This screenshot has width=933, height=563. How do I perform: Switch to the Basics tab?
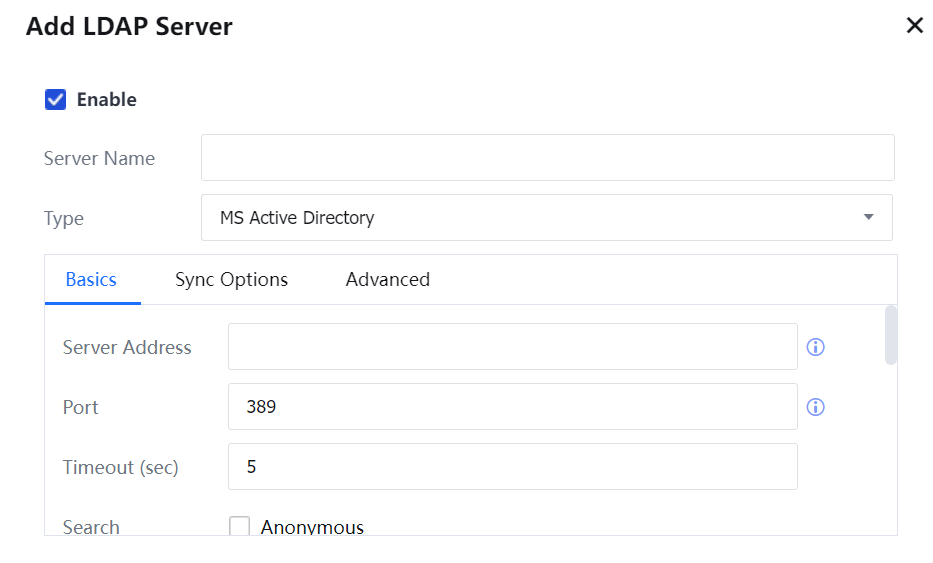(x=91, y=279)
